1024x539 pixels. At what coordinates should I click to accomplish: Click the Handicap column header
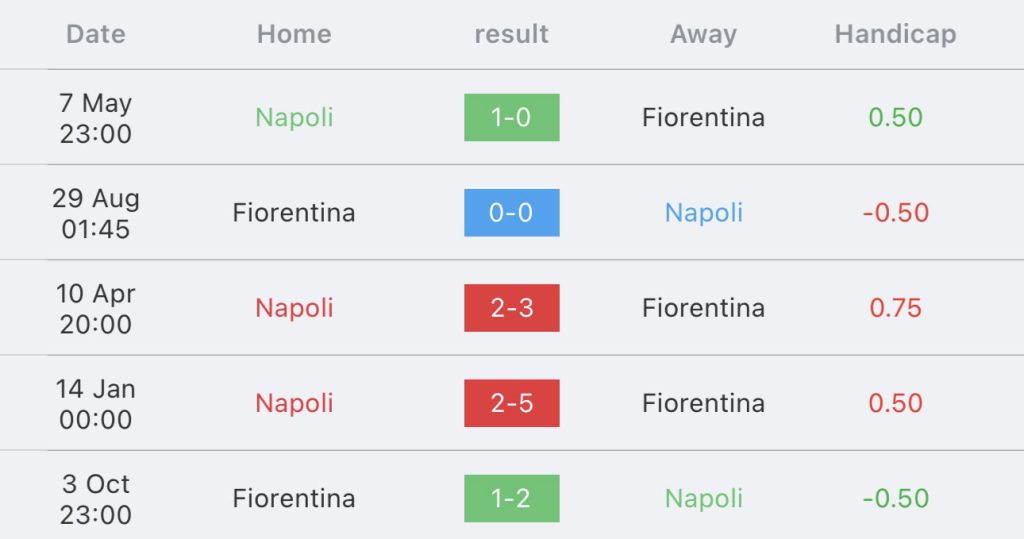pos(895,34)
